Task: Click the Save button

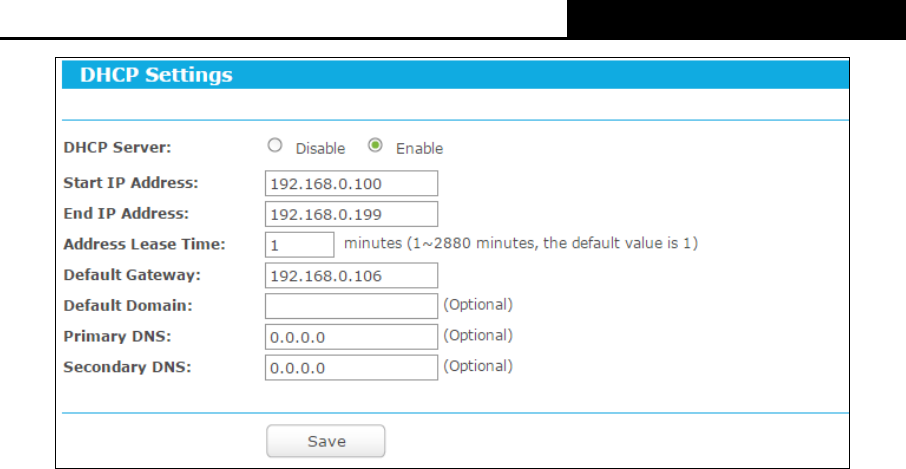Action: click(x=326, y=441)
